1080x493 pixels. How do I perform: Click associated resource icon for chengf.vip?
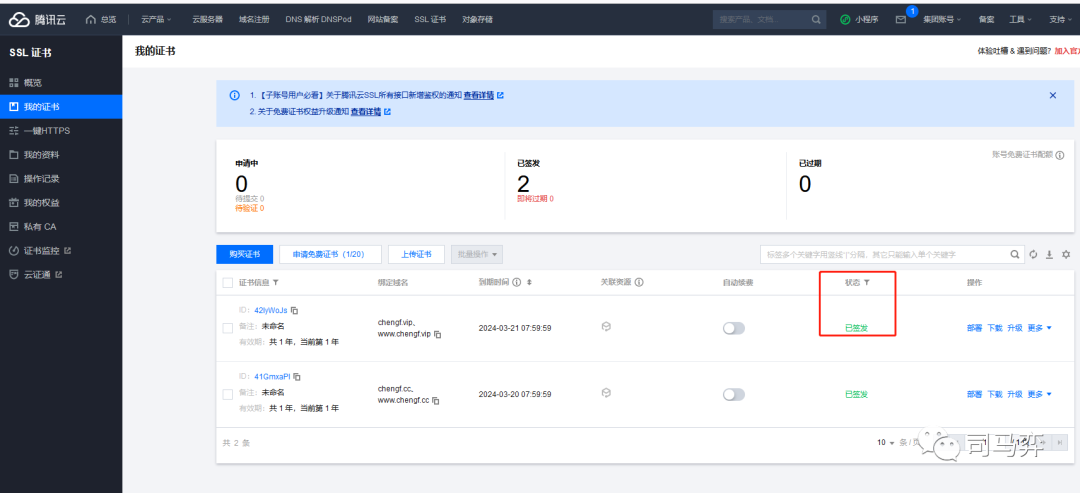(606, 326)
